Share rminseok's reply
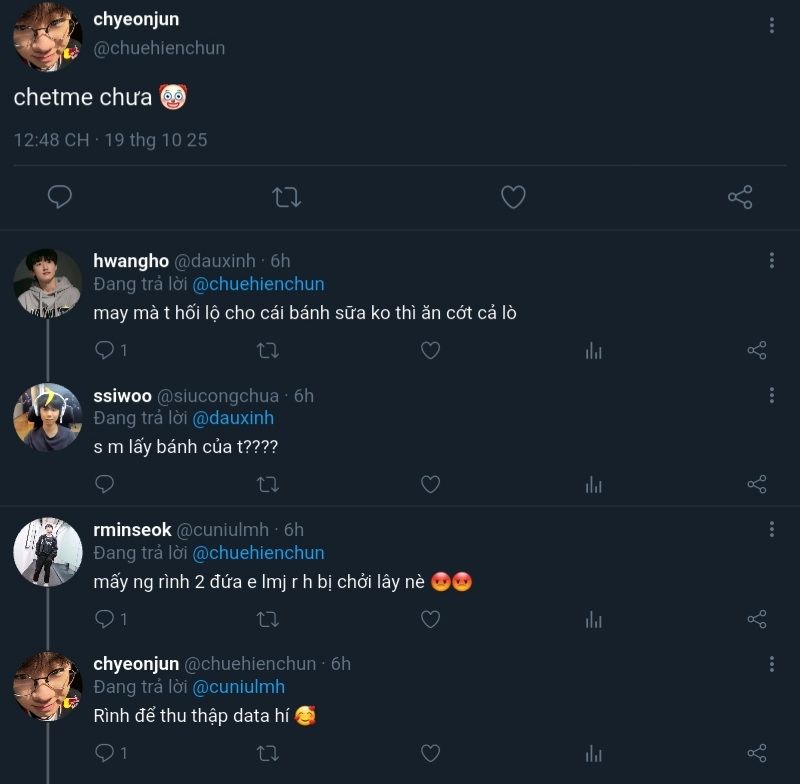 click(757, 619)
